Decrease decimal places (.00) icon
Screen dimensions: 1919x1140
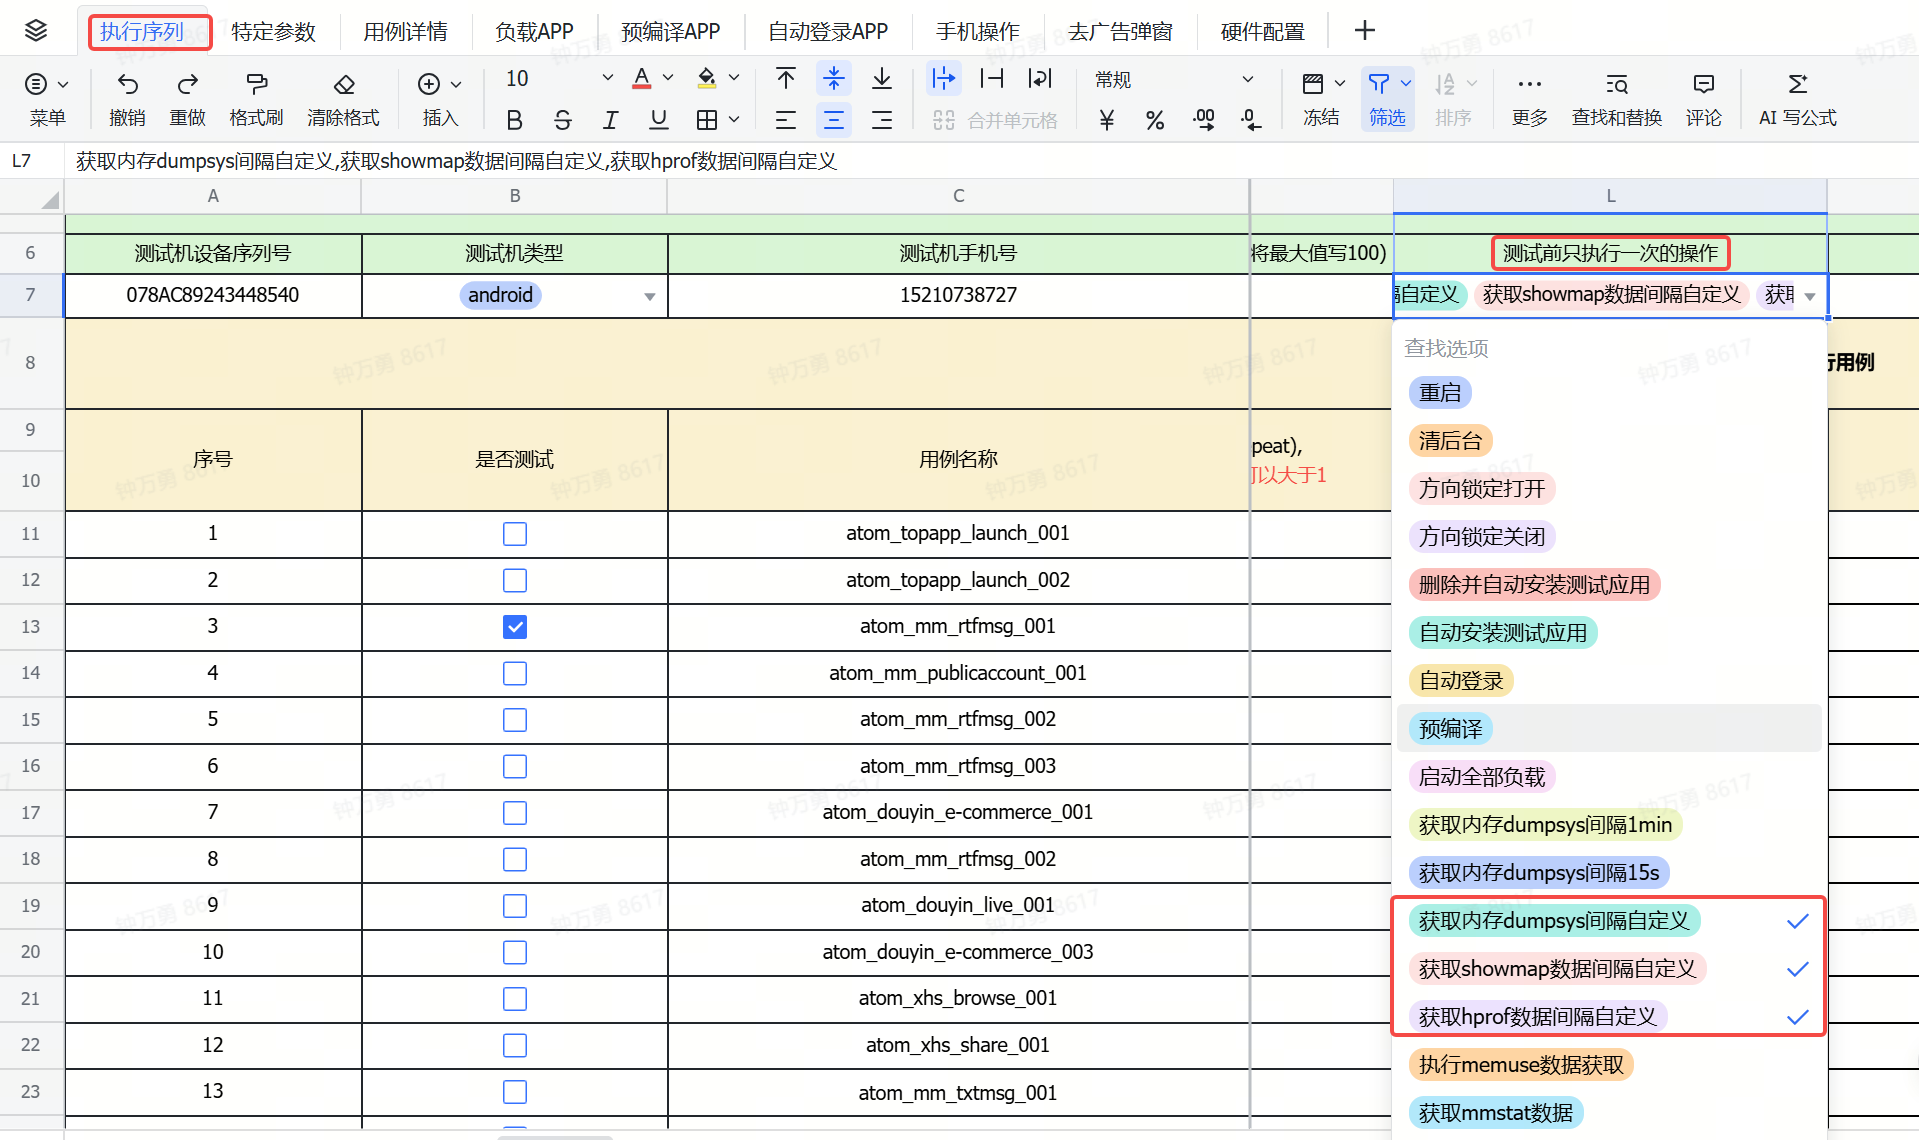click(x=1203, y=120)
